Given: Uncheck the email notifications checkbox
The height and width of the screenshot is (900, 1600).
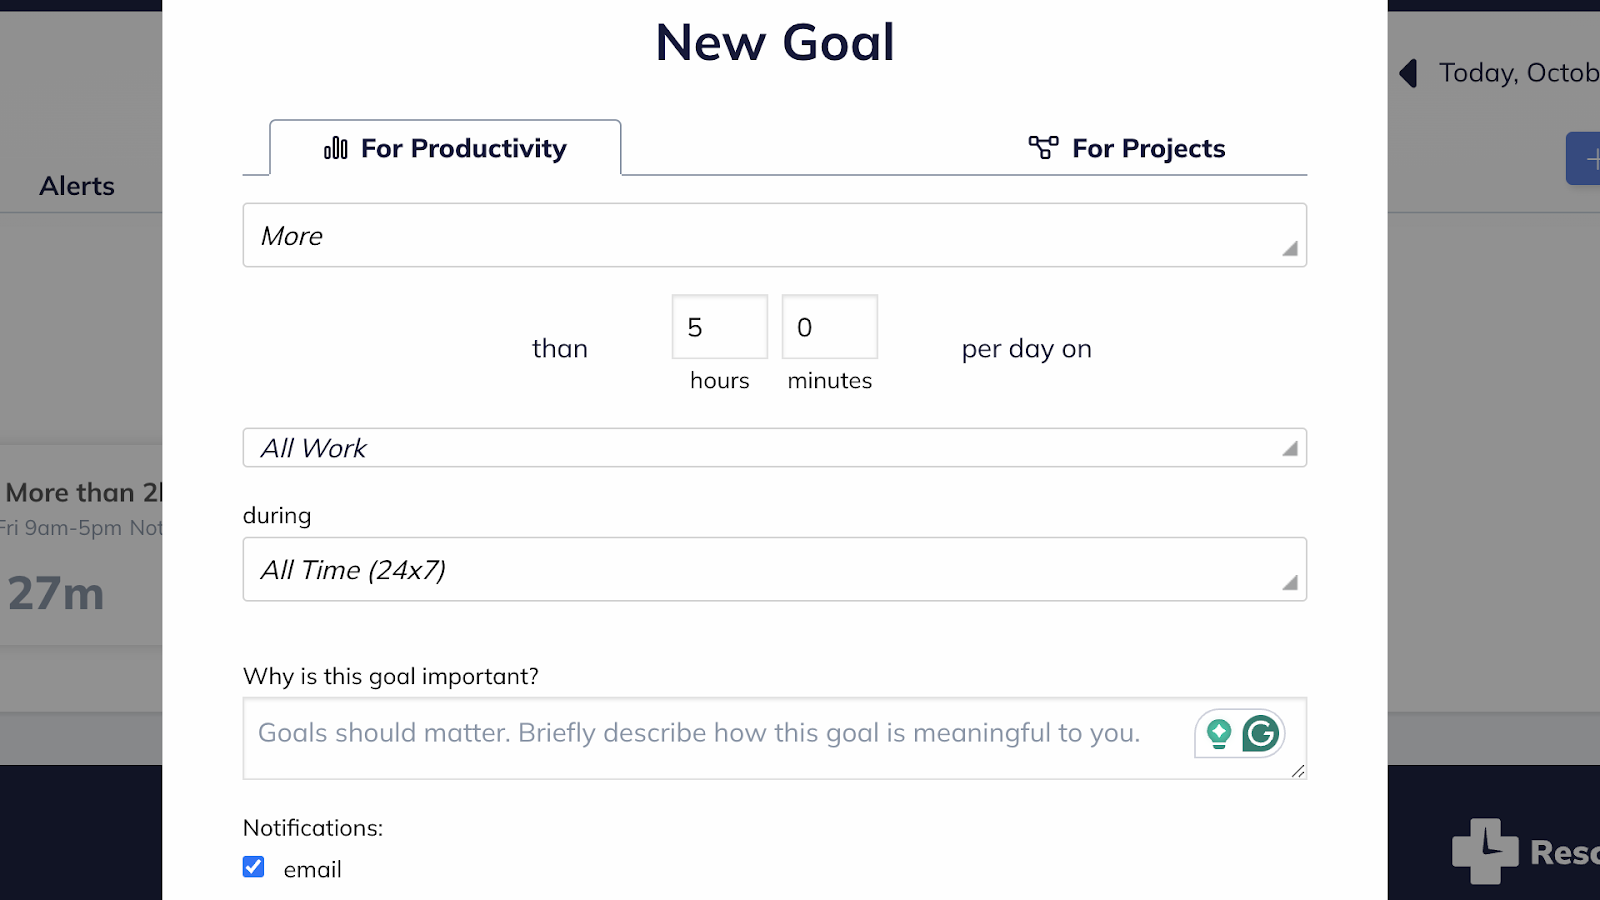Looking at the screenshot, I should pos(254,867).
